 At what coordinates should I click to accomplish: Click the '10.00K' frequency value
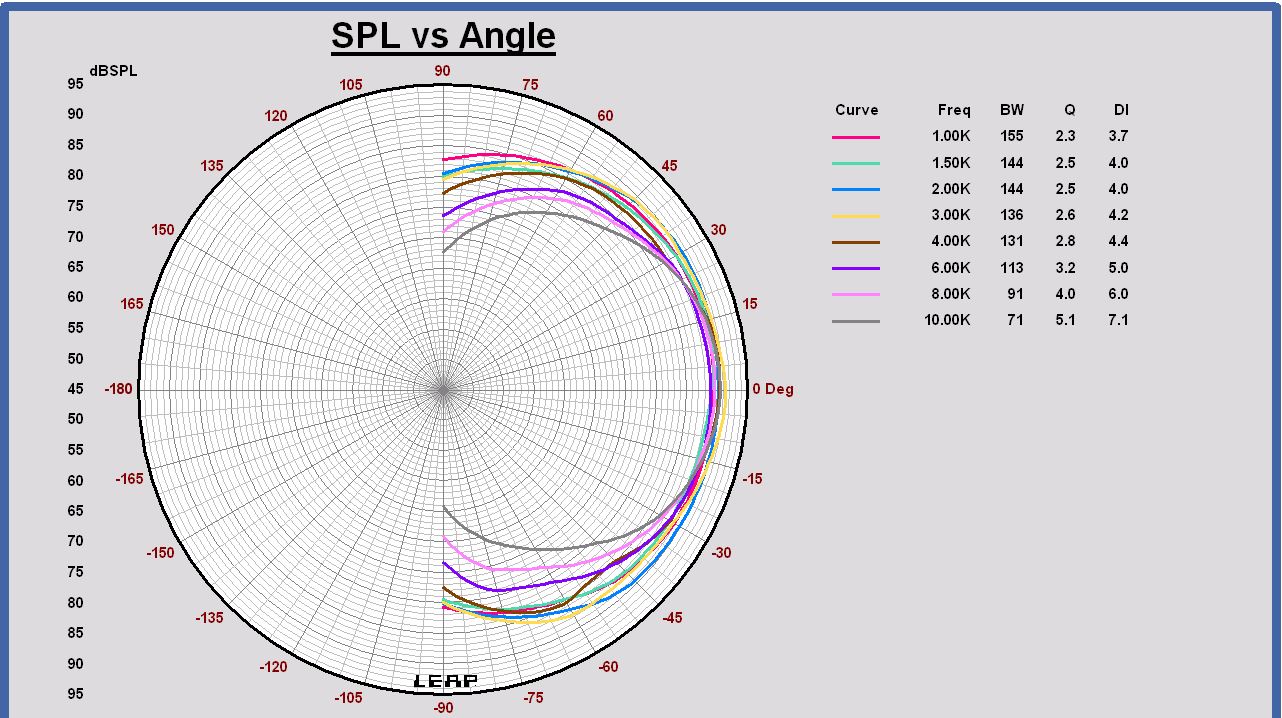coord(947,320)
